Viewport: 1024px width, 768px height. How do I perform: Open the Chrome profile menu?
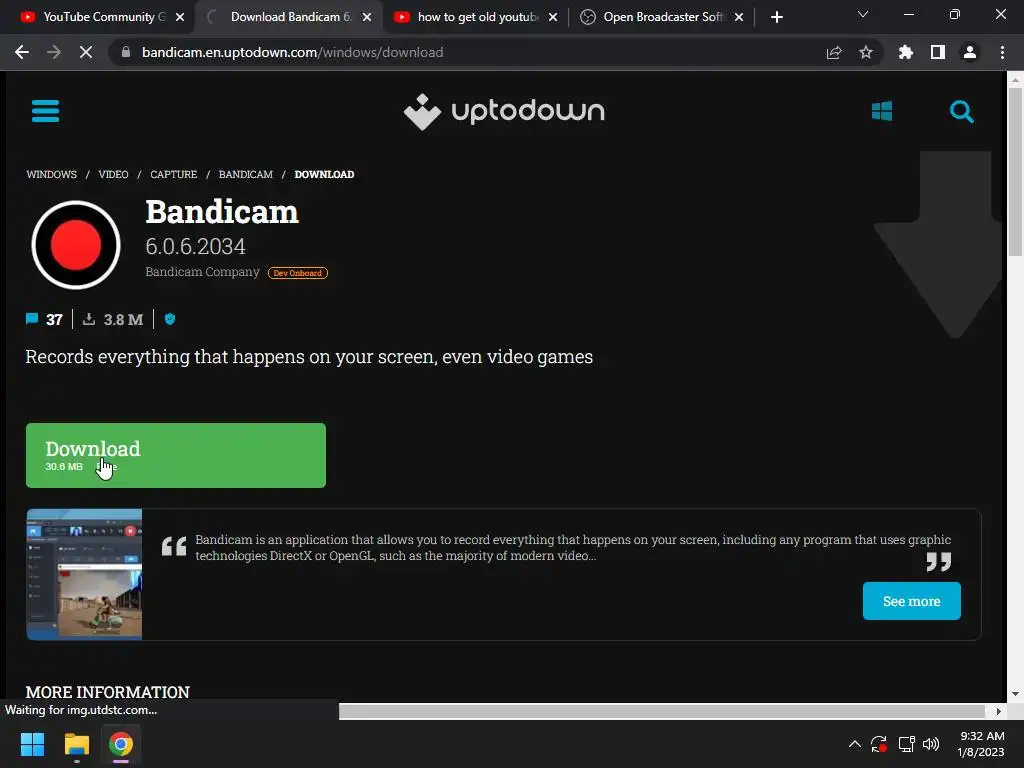tap(970, 52)
